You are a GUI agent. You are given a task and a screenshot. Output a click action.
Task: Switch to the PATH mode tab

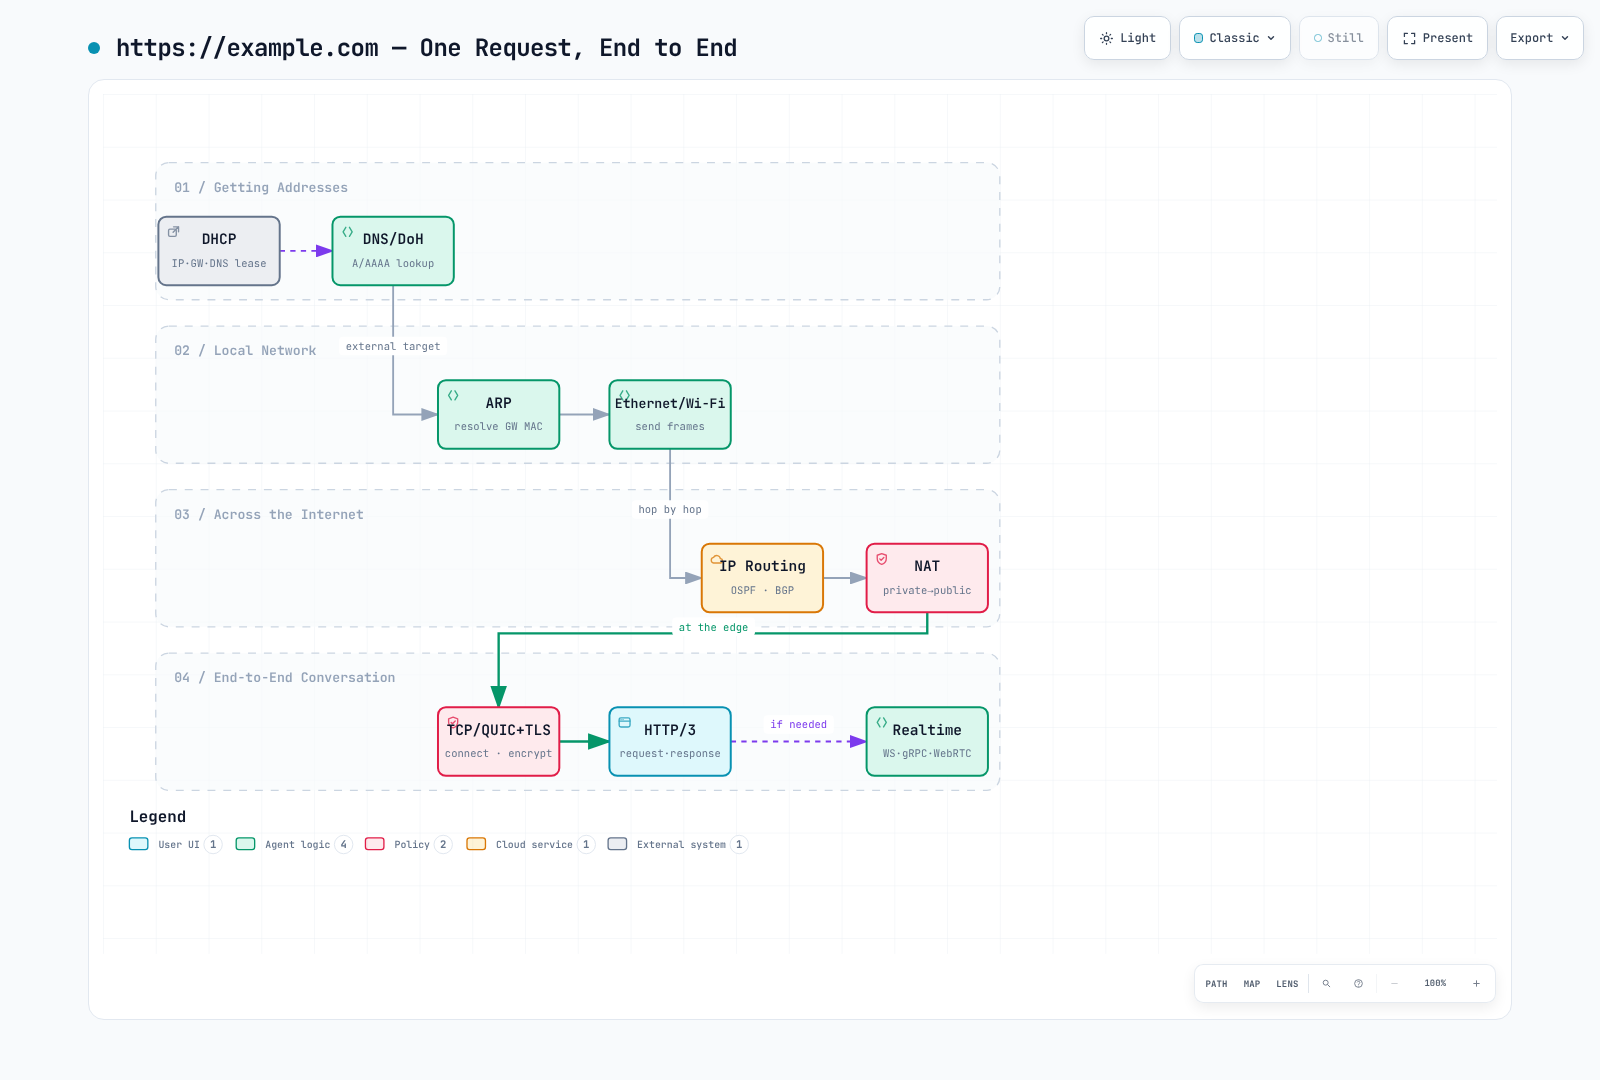[x=1216, y=984]
